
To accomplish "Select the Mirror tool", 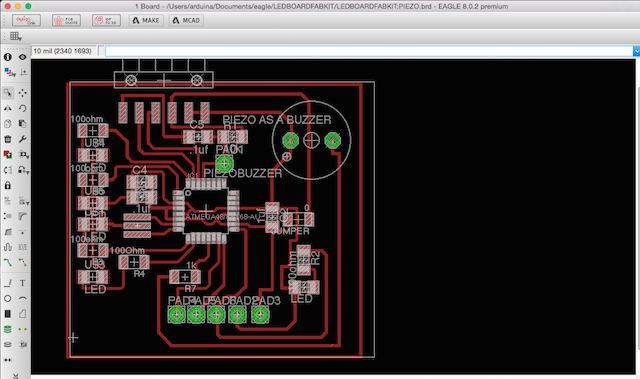I will click(8, 108).
